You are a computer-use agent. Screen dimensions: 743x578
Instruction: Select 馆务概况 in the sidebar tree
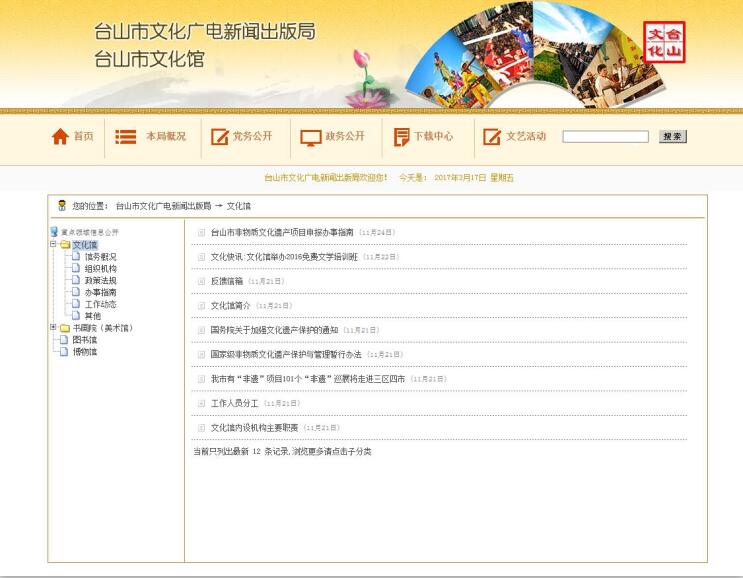coord(100,257)
